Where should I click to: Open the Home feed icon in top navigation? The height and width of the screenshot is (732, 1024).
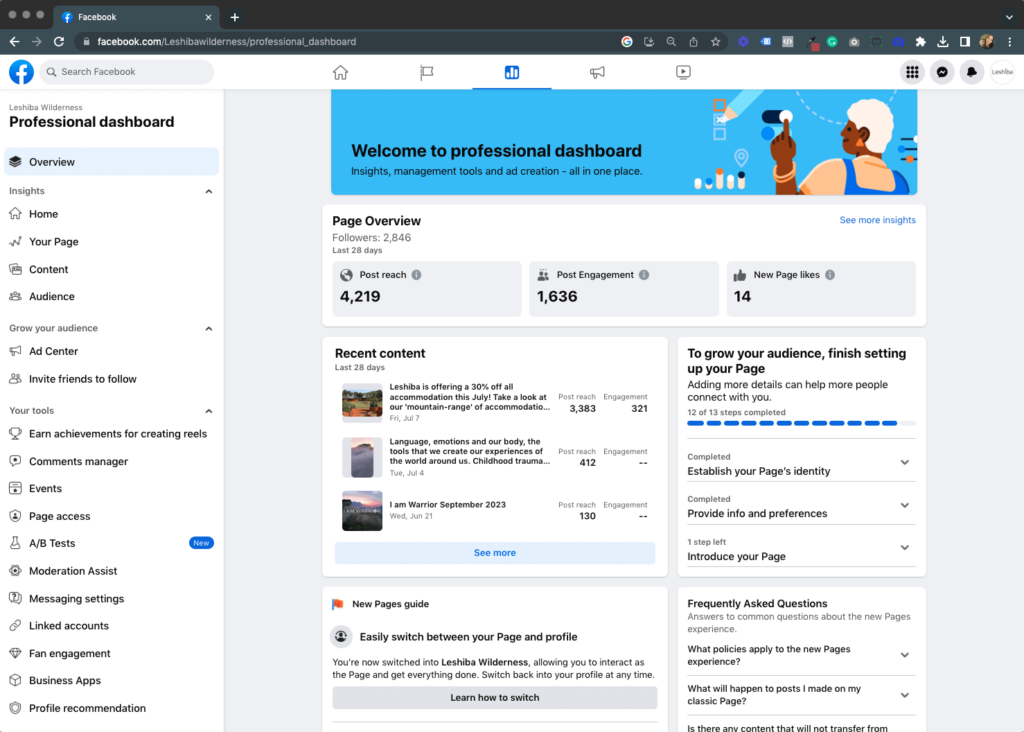click(340, 72)
